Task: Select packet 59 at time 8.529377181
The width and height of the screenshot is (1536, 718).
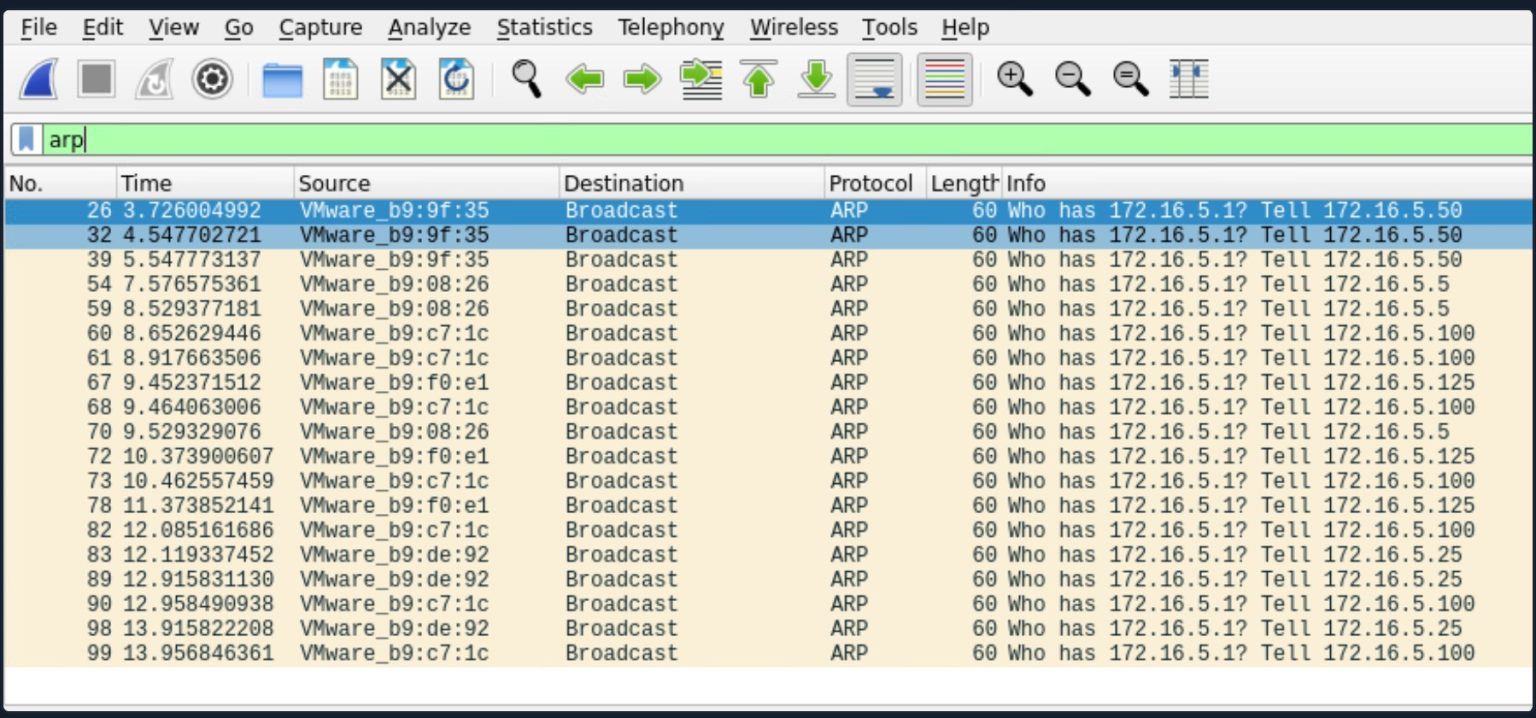Action: 768,309
